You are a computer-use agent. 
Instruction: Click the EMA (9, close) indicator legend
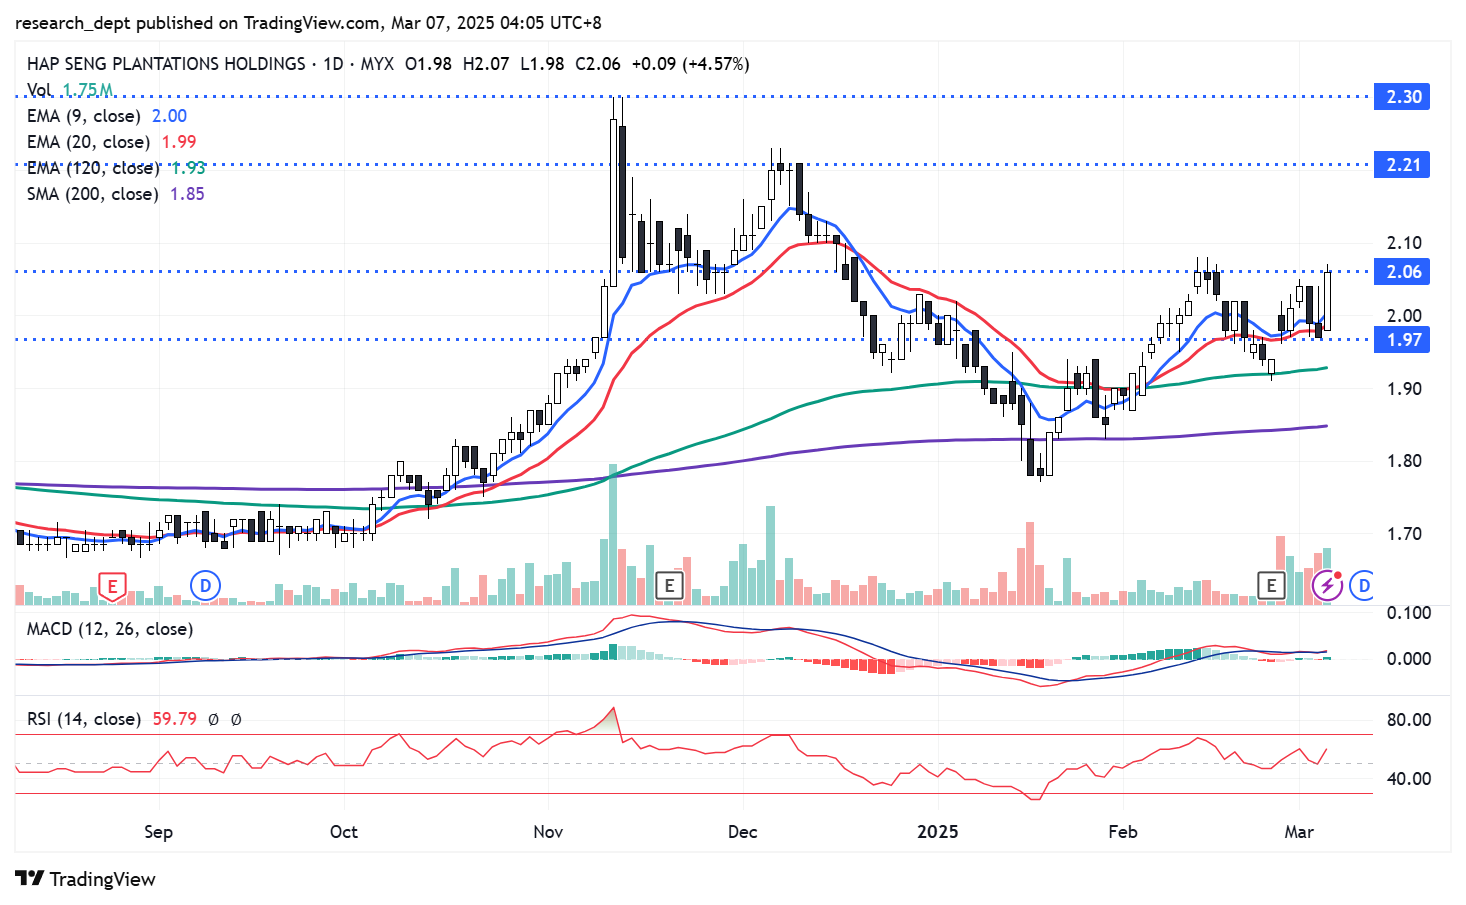107,116
